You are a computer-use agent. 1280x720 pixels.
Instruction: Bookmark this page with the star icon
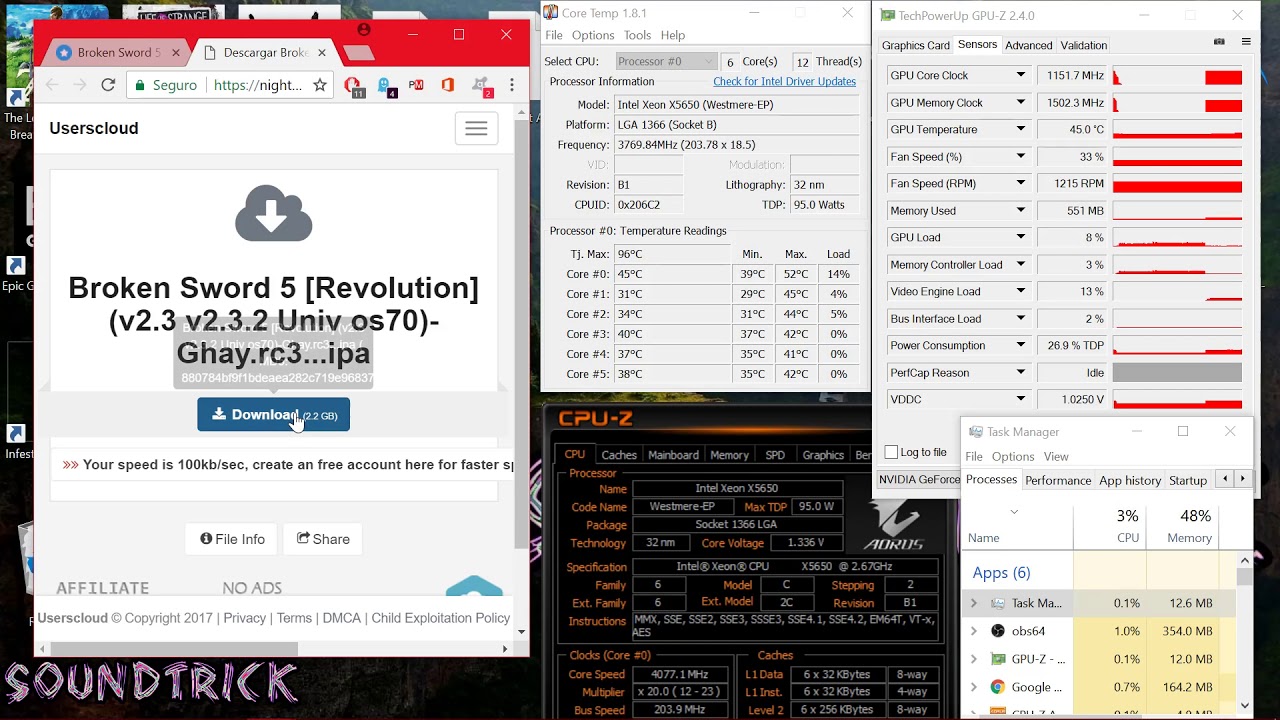[320, 85]
